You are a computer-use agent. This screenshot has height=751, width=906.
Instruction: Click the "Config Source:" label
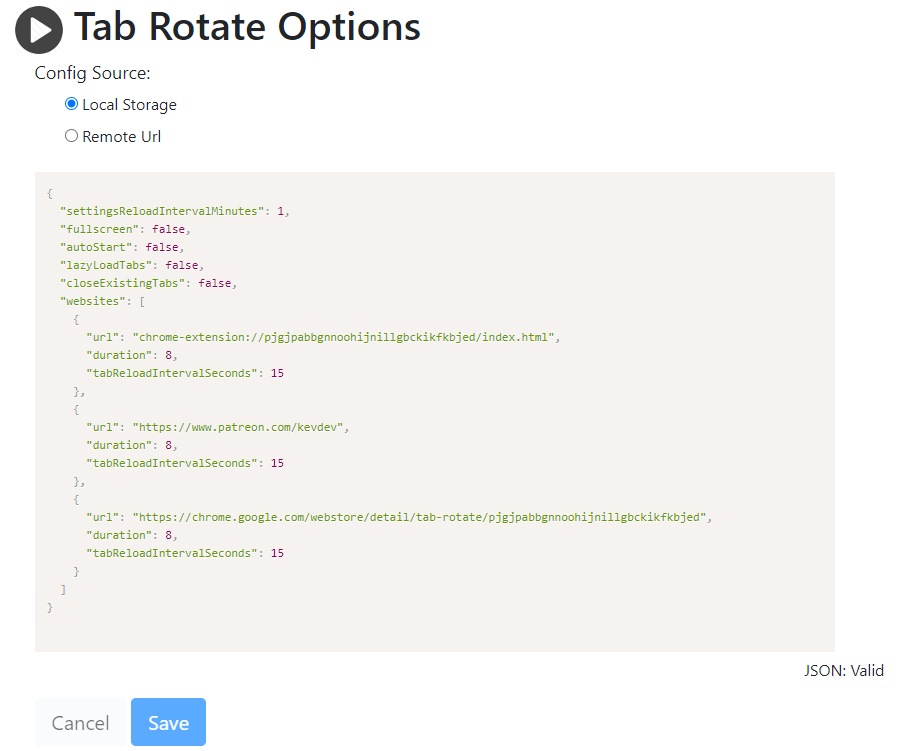pyautogui.click(x=92, y=73)
